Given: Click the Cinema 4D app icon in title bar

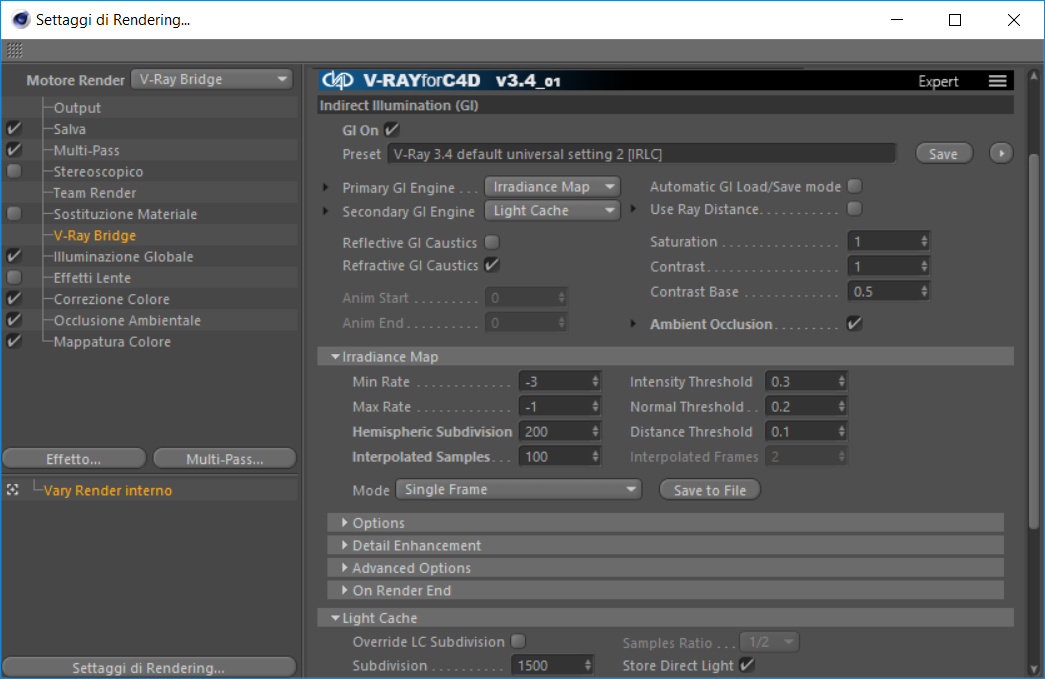Looking at the screenshot, I should (x=21, y=19).
